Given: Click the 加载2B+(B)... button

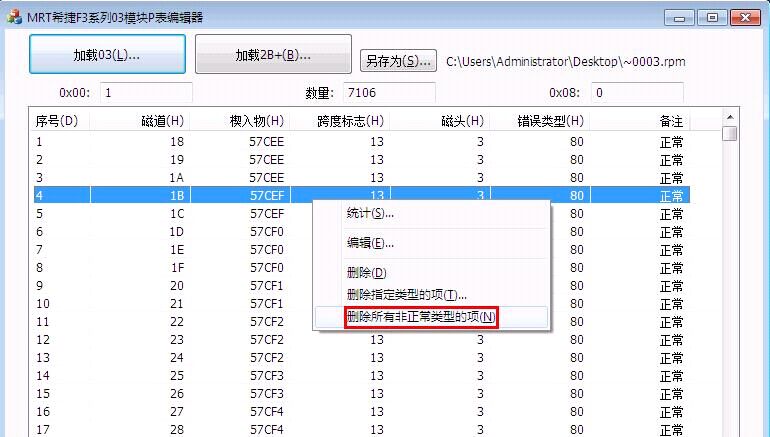Looking at the screenshot, I should click(273, 54).
